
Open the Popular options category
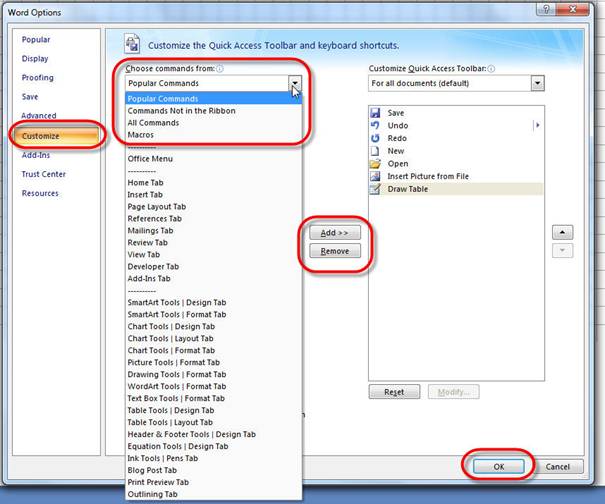pyautogui.click(x=36, y=39)
